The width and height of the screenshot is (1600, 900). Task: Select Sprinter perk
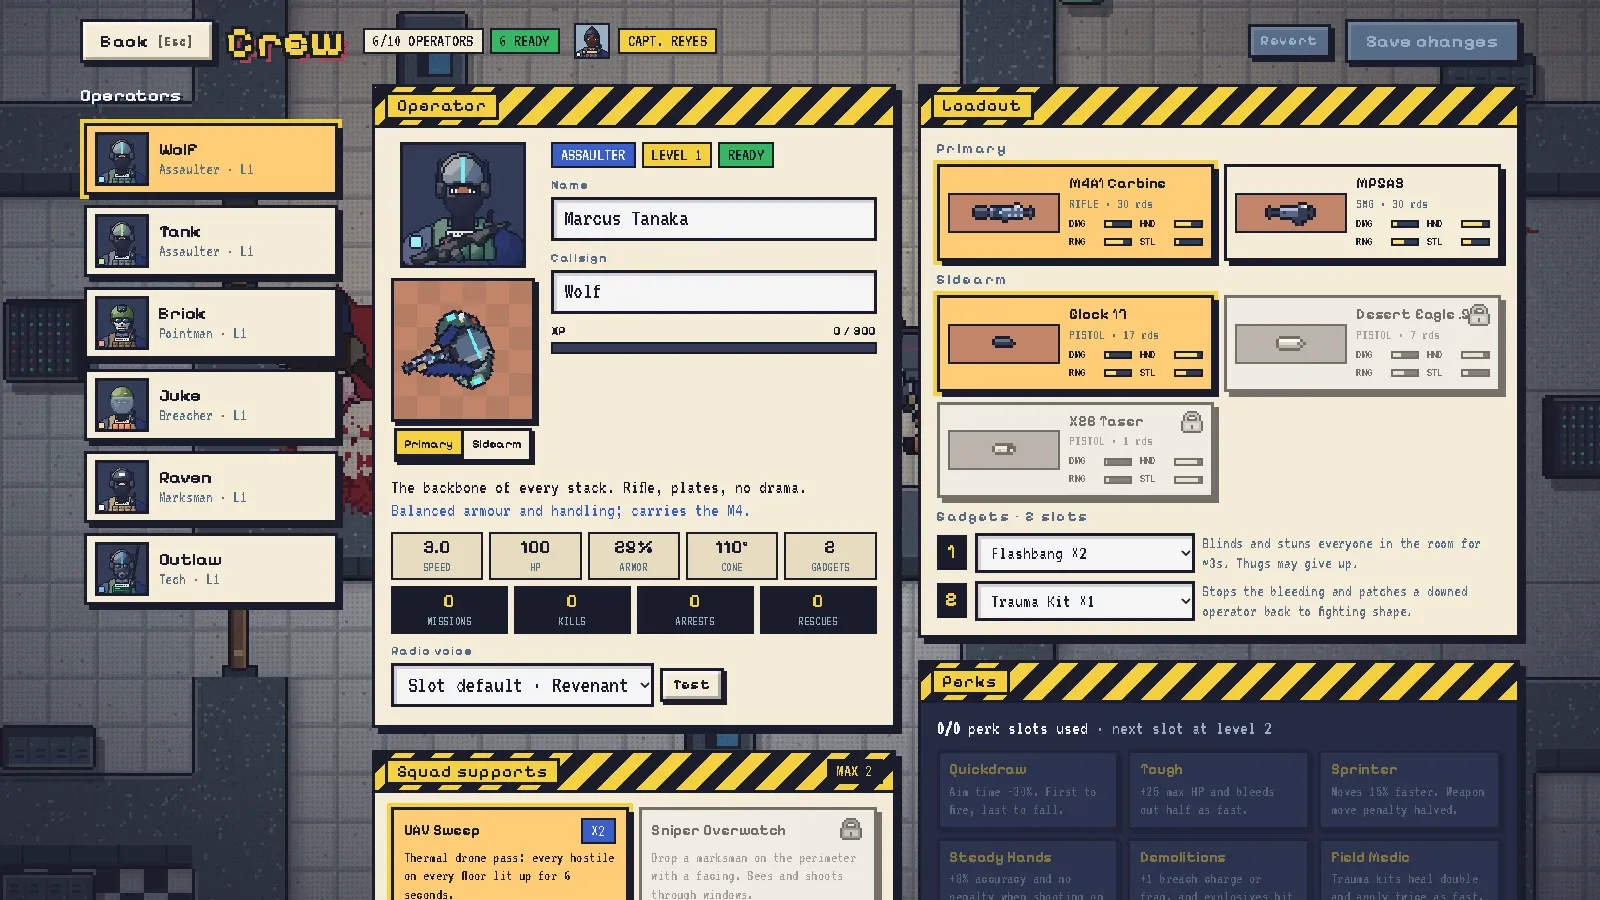coord(1409,790)
